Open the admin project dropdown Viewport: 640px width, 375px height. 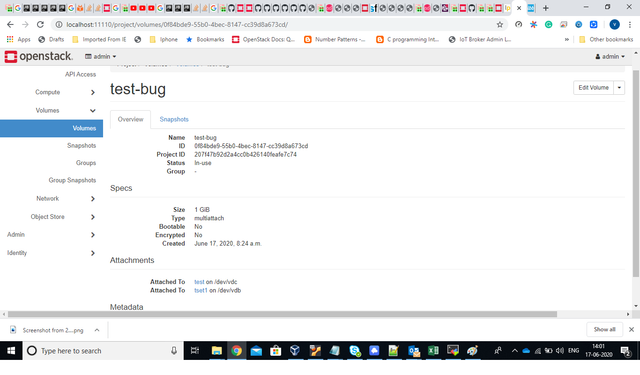[x=100, y=56]
